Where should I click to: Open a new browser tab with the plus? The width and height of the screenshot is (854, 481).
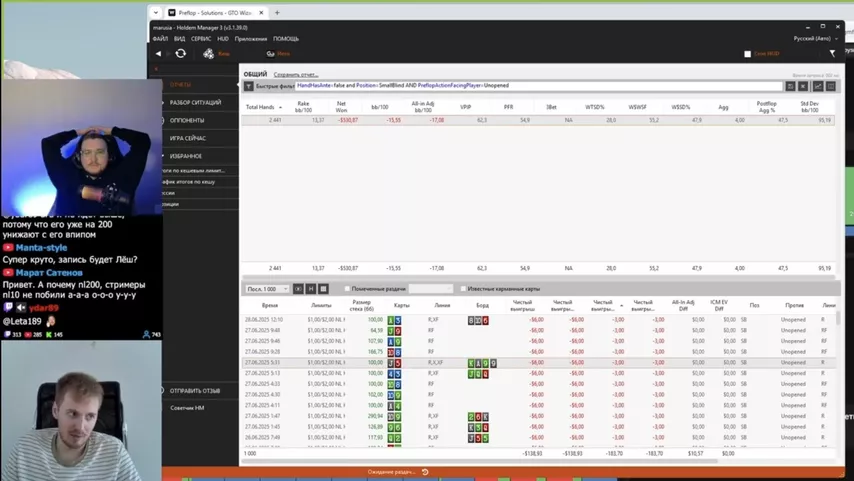point(277,13)
